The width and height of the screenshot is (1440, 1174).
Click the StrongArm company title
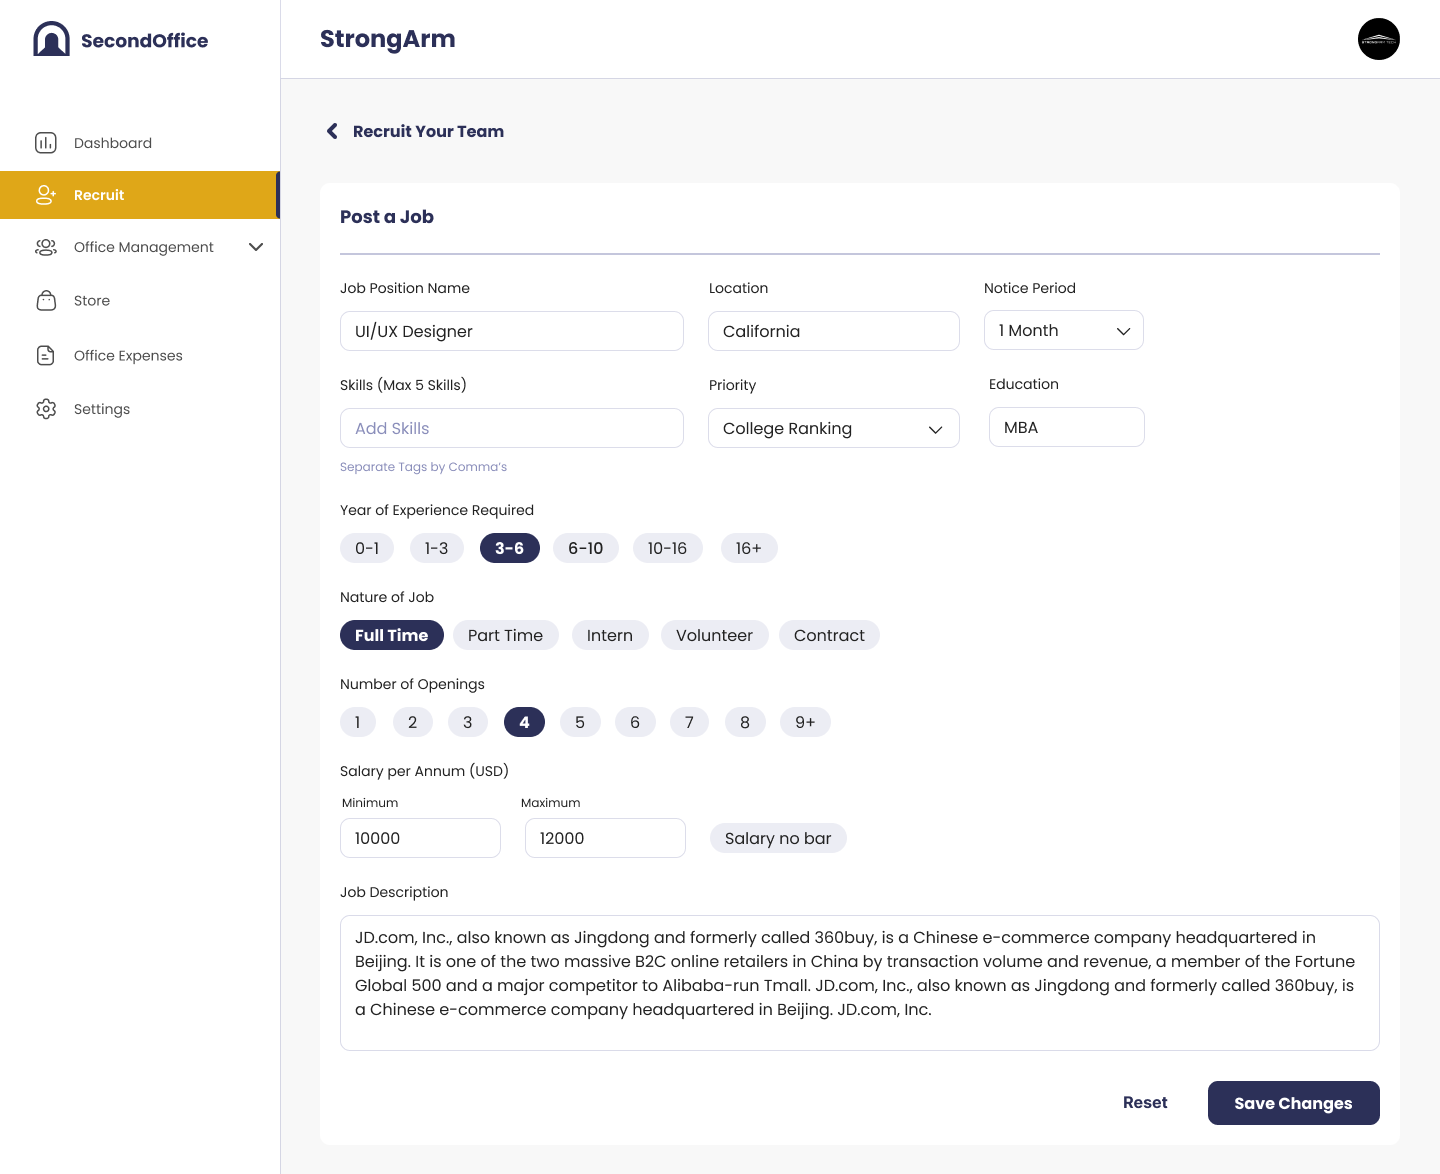[x=388, y=39]
